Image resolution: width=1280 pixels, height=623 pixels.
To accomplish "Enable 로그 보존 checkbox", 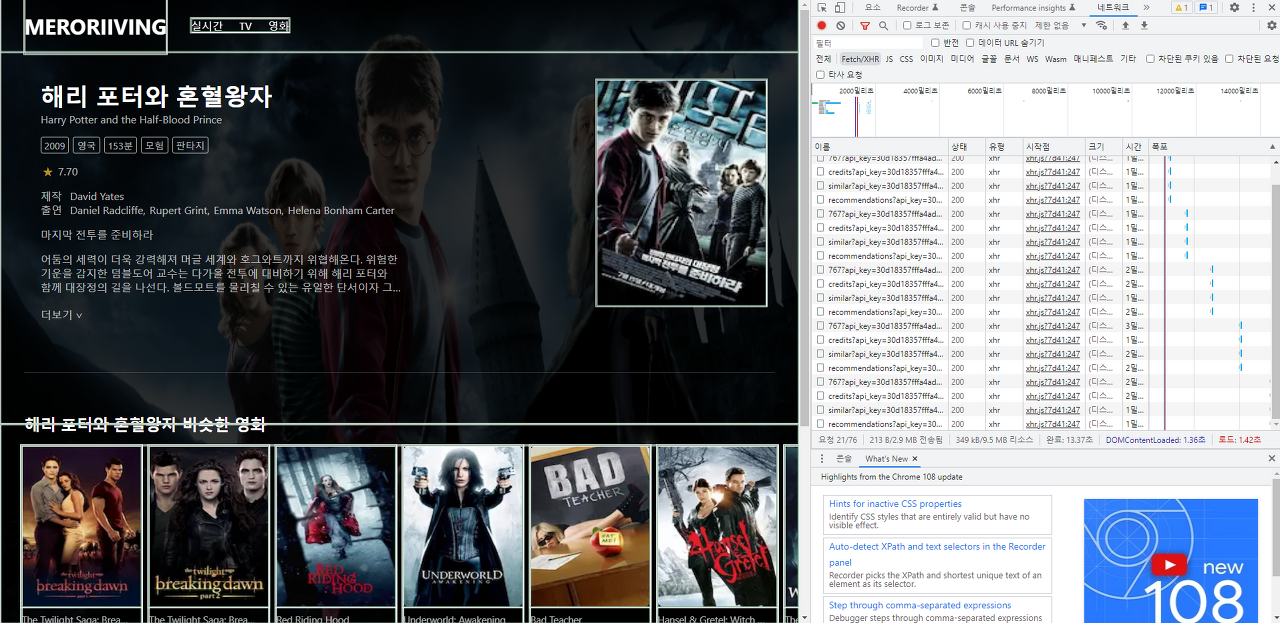I will (x=908, y=25).
